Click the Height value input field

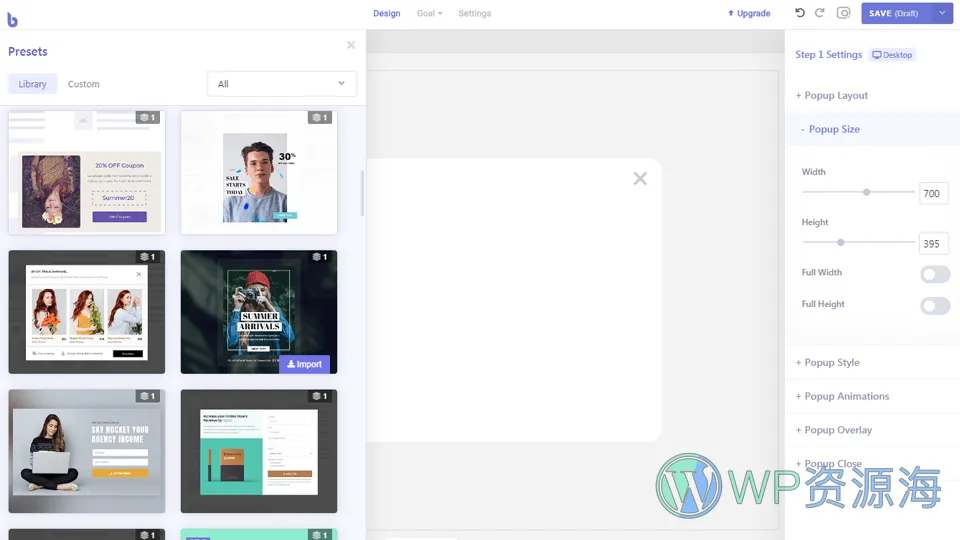(933, 244)
